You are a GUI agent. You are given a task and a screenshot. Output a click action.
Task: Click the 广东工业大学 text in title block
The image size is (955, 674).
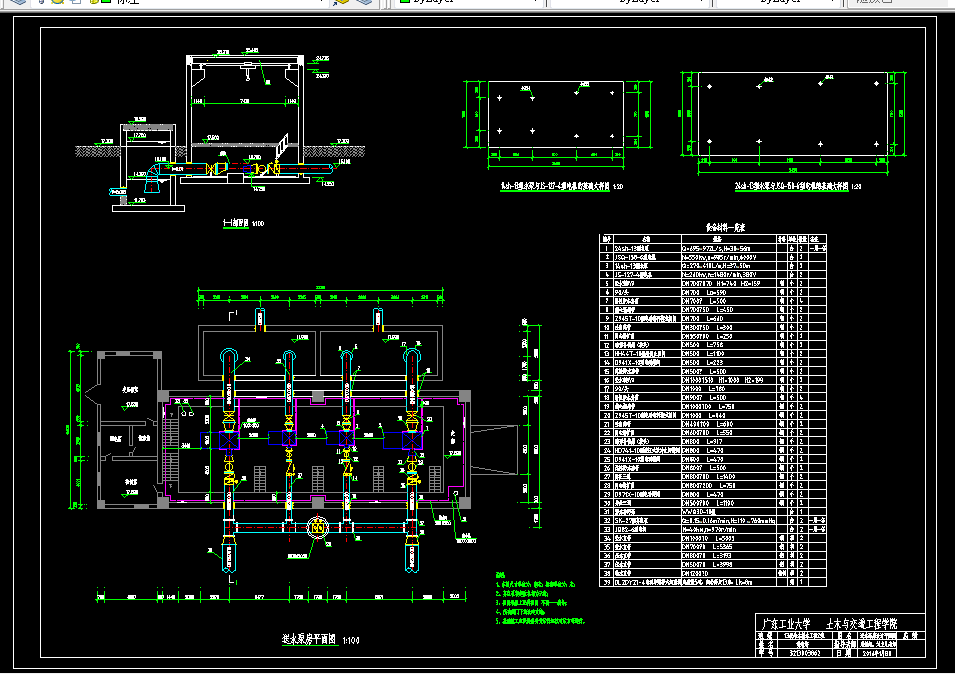786,624
